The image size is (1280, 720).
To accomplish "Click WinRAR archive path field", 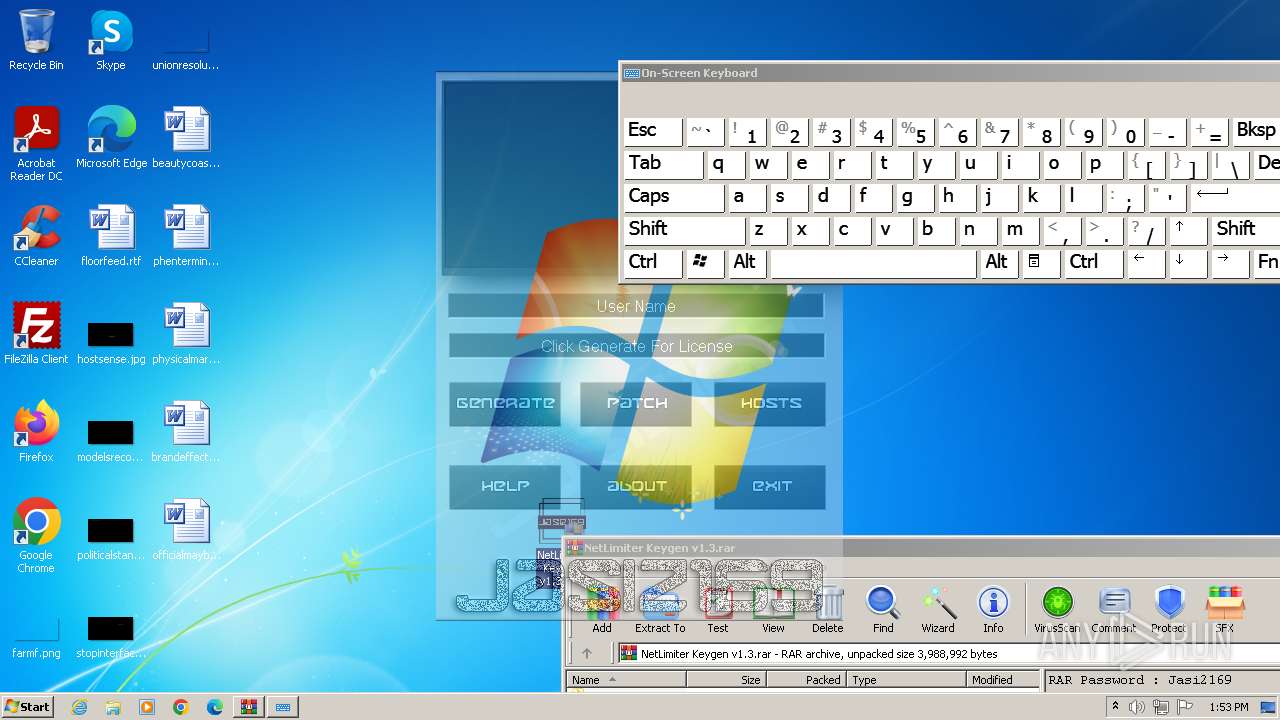I will point(947,654).
